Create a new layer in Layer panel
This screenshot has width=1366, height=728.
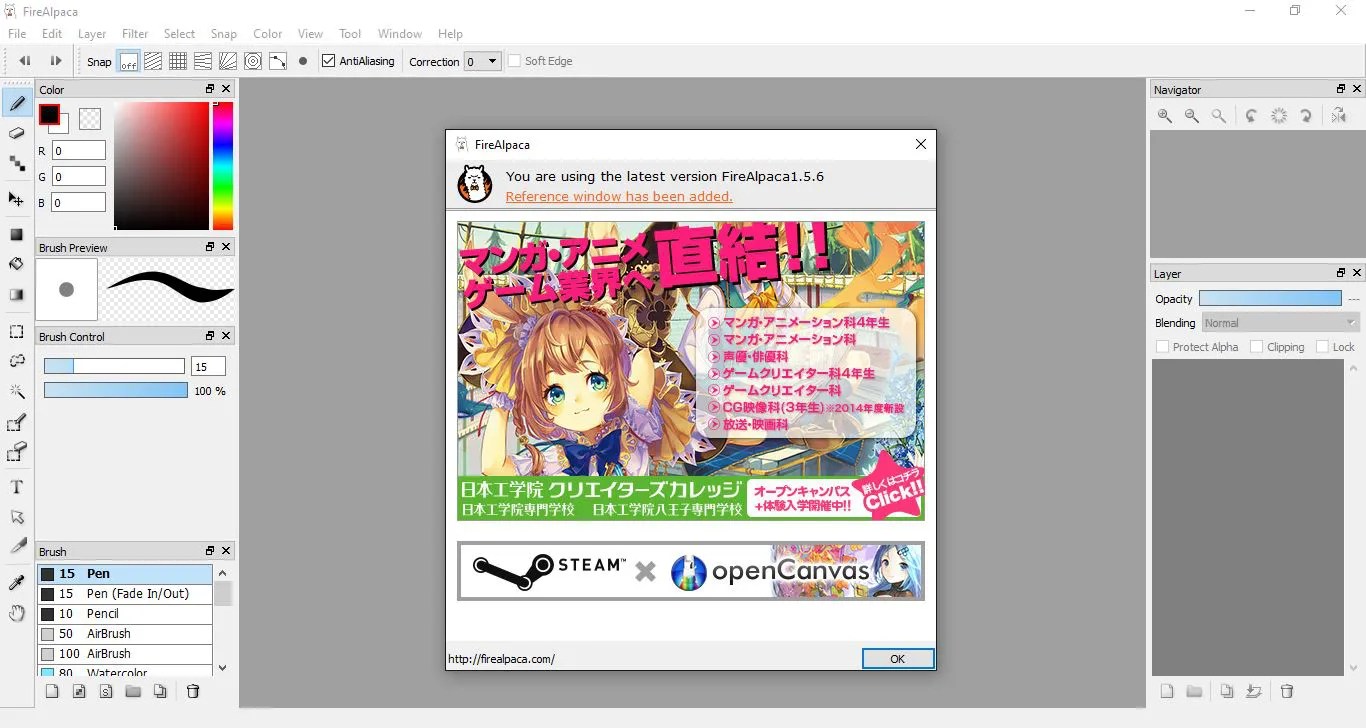[x=1166, y=691]
